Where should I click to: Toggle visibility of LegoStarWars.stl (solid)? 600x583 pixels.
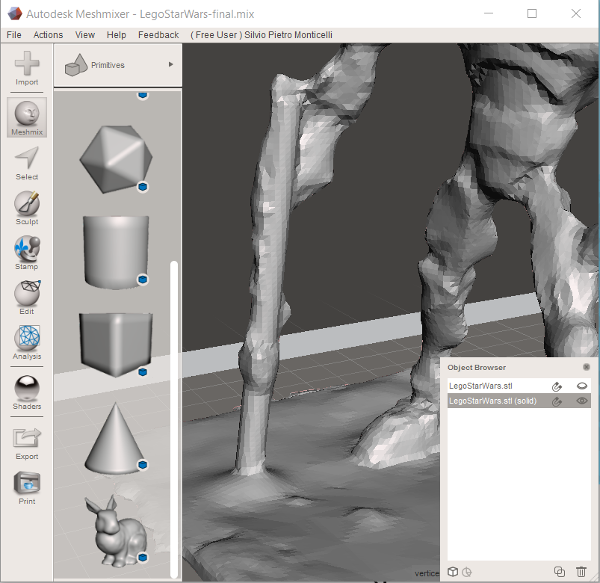coord(582,401)
